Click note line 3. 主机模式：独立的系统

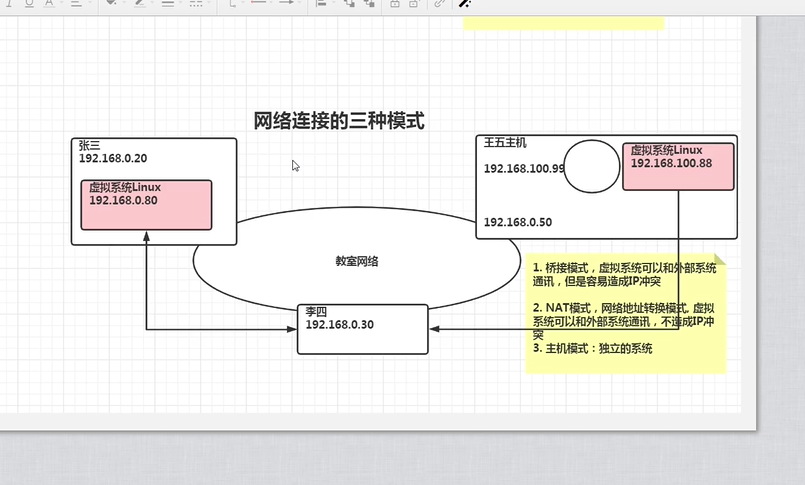592,348
